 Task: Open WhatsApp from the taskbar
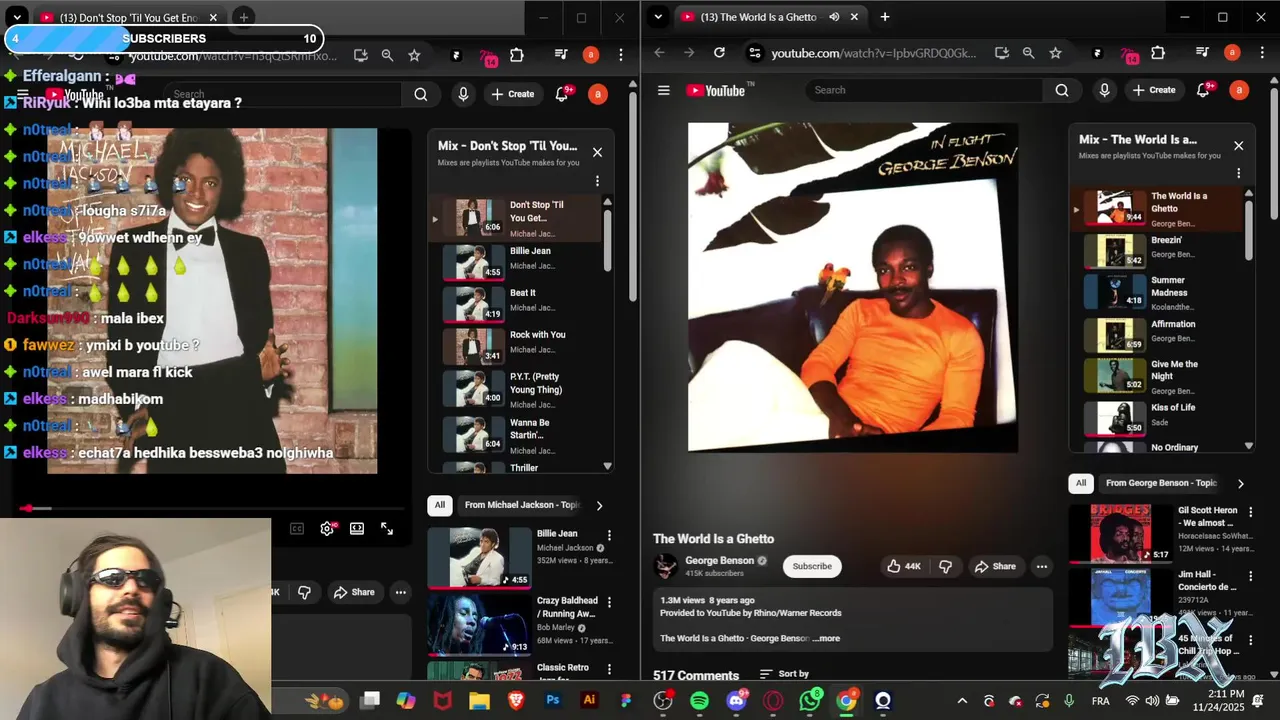(809, 701)
